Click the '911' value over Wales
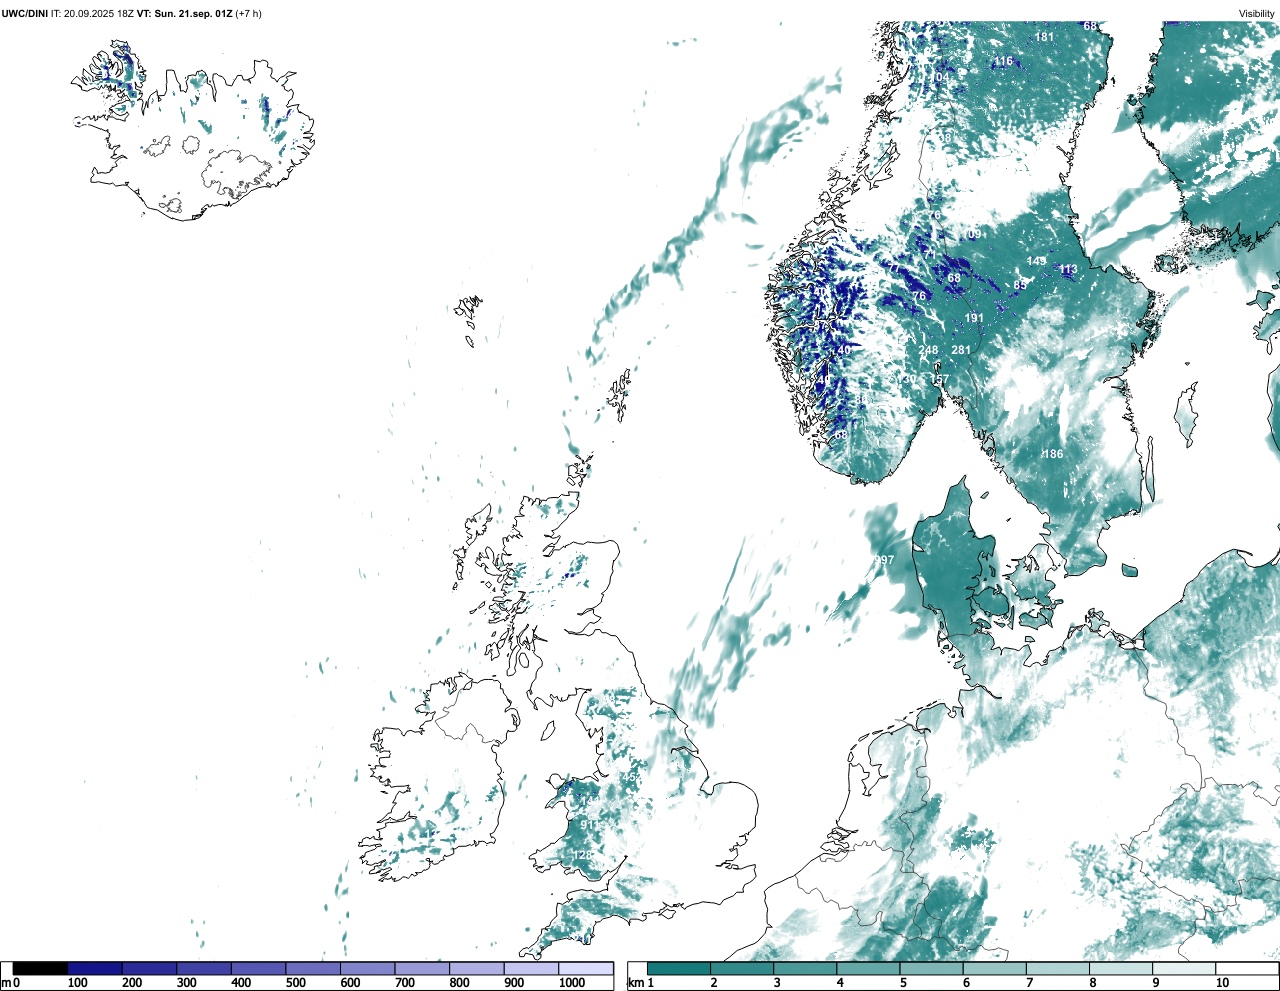 click(590, 825)
